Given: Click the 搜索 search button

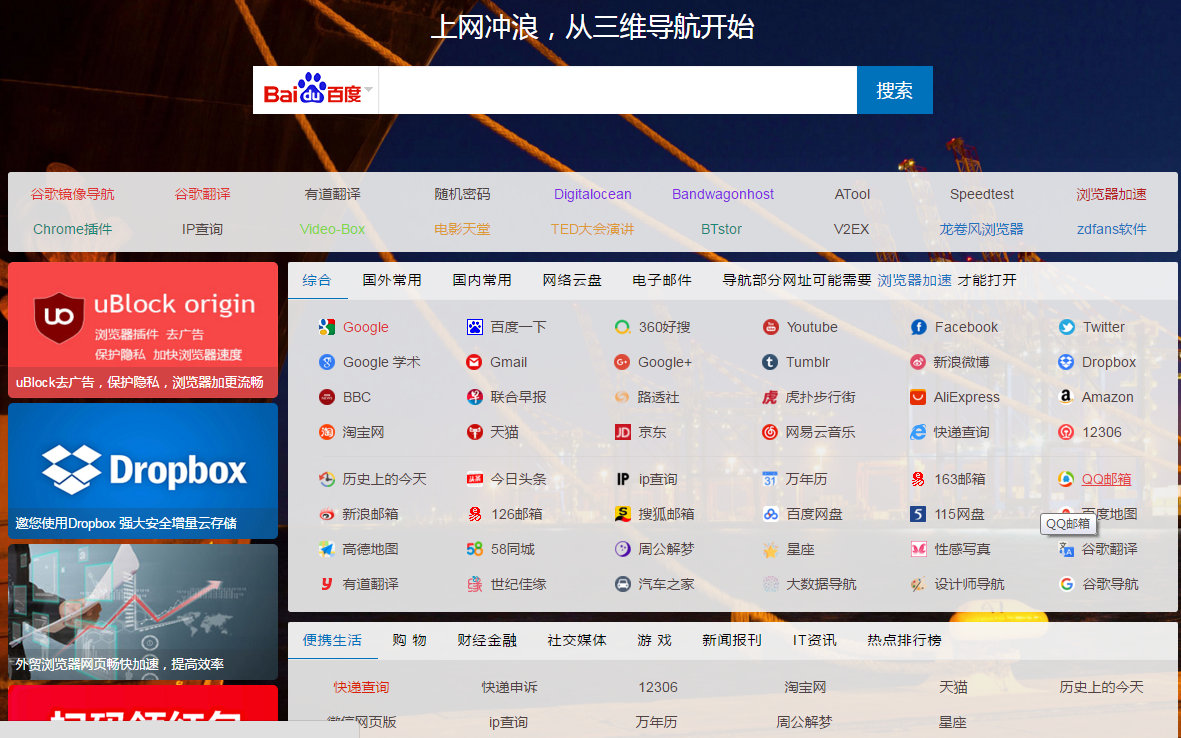Looking at the screenshot, I should (x=895, y=90).
